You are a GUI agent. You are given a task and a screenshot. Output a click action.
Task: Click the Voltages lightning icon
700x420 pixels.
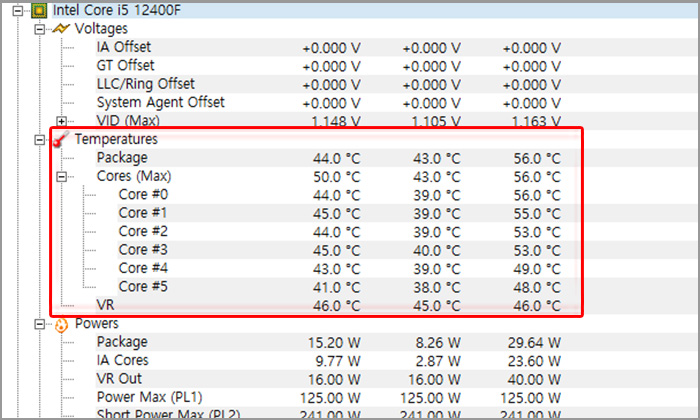pos(61,29)
